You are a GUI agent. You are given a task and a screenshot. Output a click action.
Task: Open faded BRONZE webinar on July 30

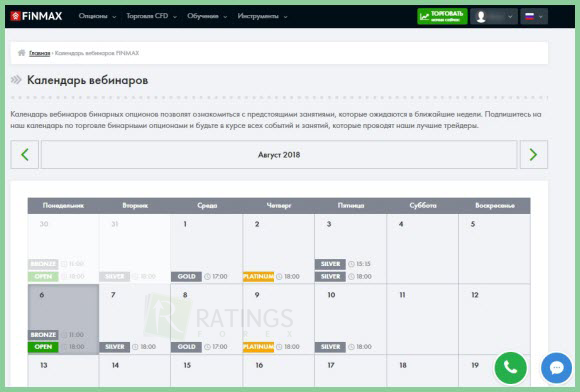[43, 264]
